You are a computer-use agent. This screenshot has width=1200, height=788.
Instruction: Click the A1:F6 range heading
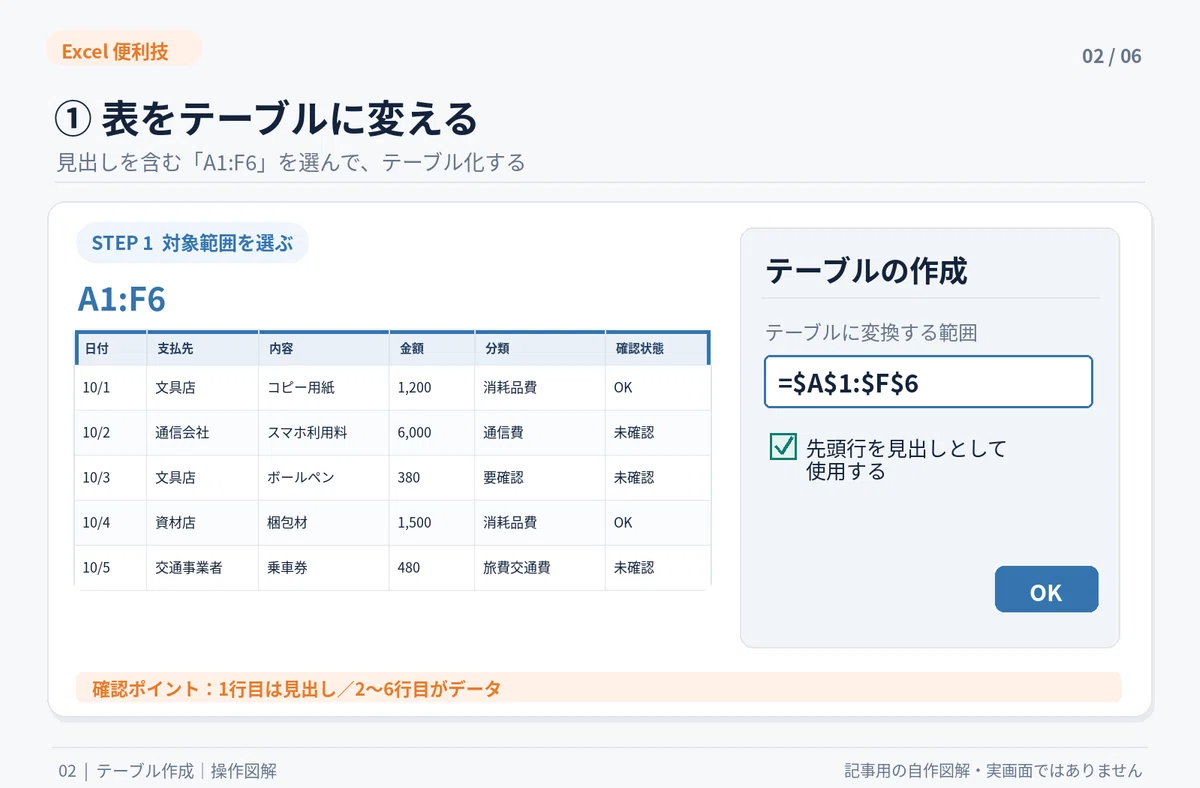click(x=122, y=299)
